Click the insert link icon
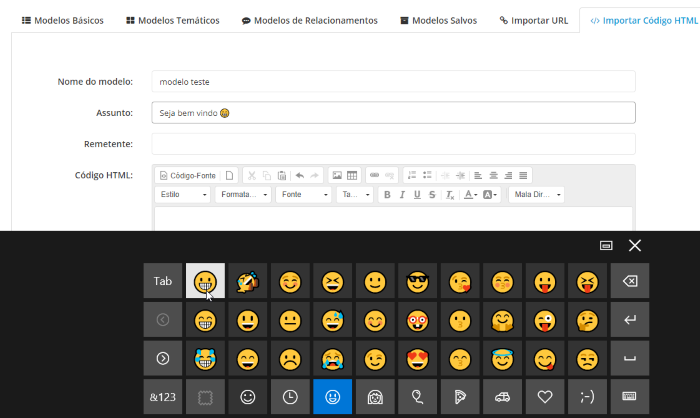Viewport: 700px width, 418px height. (374, 176)
